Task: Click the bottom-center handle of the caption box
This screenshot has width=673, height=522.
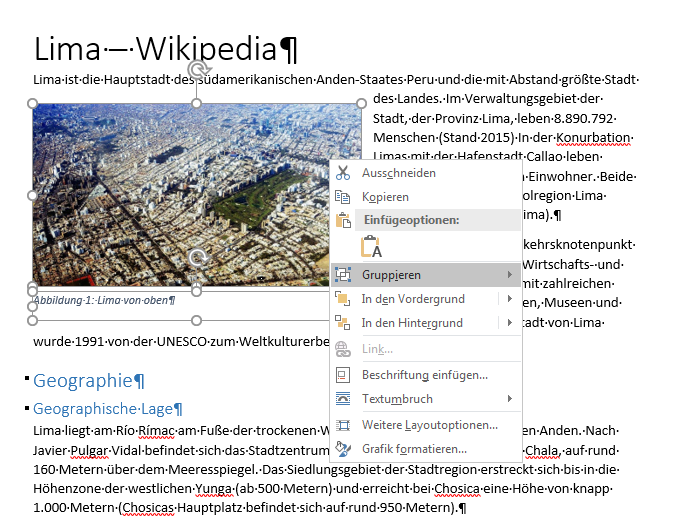Action: 196,320
